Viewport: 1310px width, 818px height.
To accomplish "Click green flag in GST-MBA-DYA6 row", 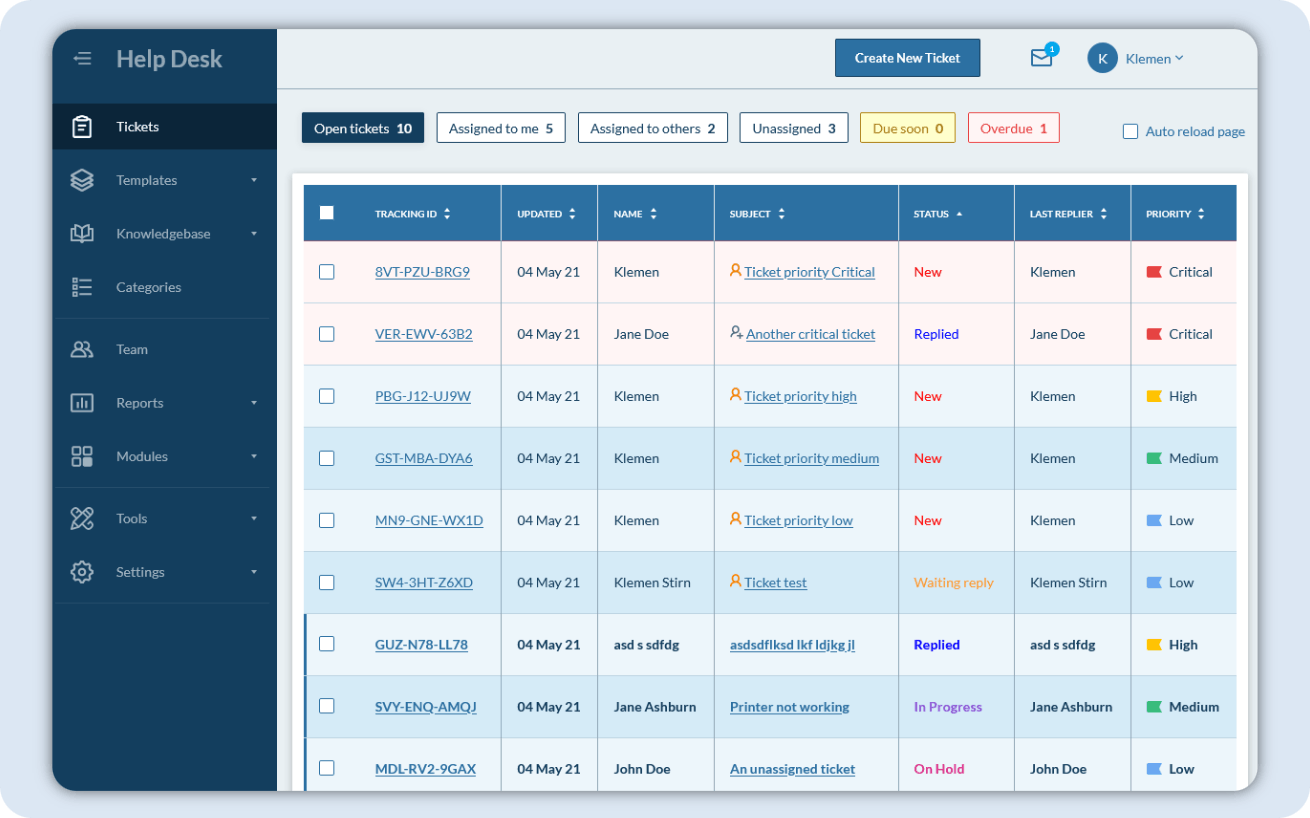I will 1154,458.
